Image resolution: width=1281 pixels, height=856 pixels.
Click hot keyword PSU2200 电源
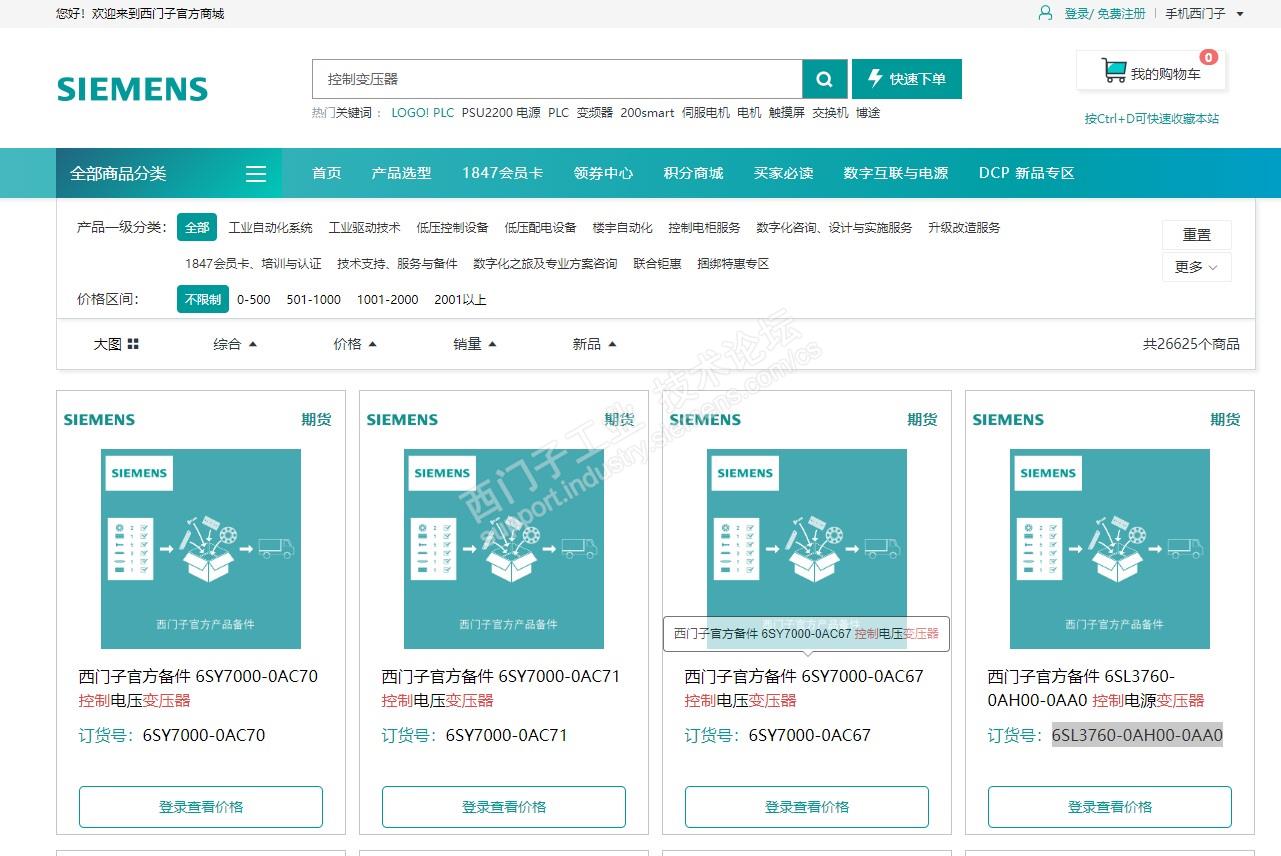(x=501, y=113)
